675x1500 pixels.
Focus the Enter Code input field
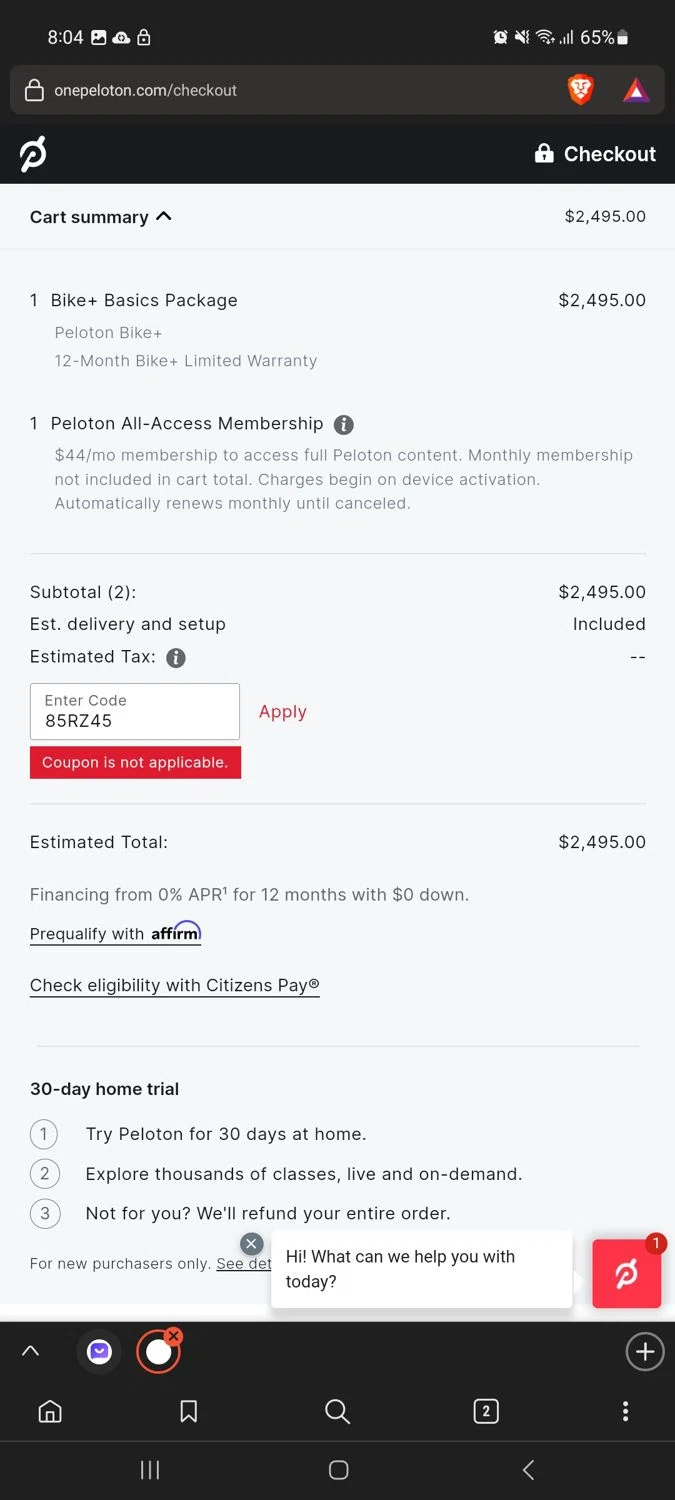(135, 711)
